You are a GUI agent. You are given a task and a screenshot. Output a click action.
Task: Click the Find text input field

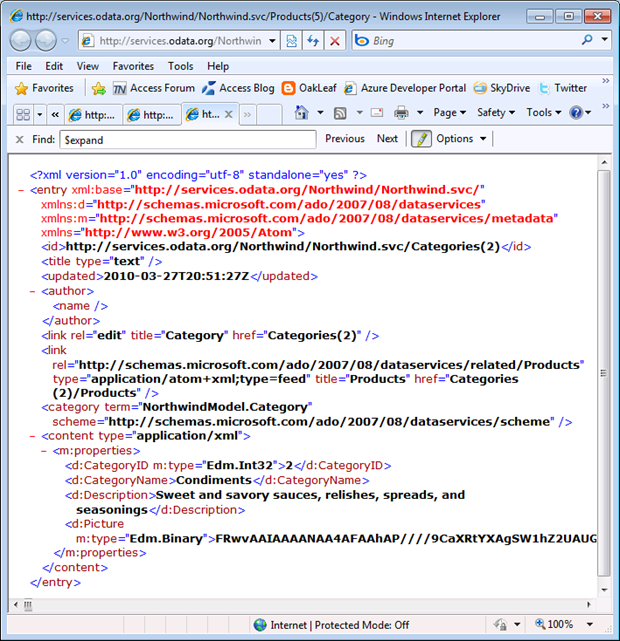coord(188,140)
